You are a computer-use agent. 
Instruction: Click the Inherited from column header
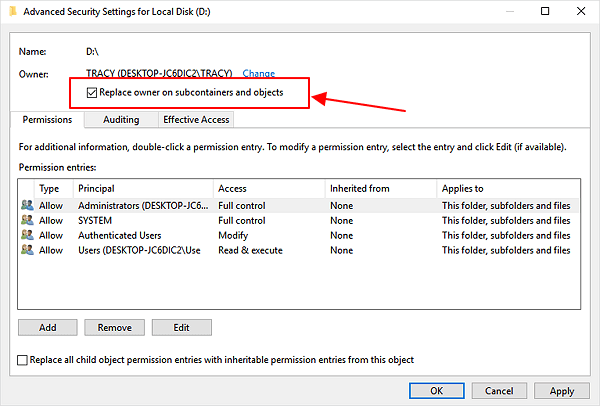point(380,188)
